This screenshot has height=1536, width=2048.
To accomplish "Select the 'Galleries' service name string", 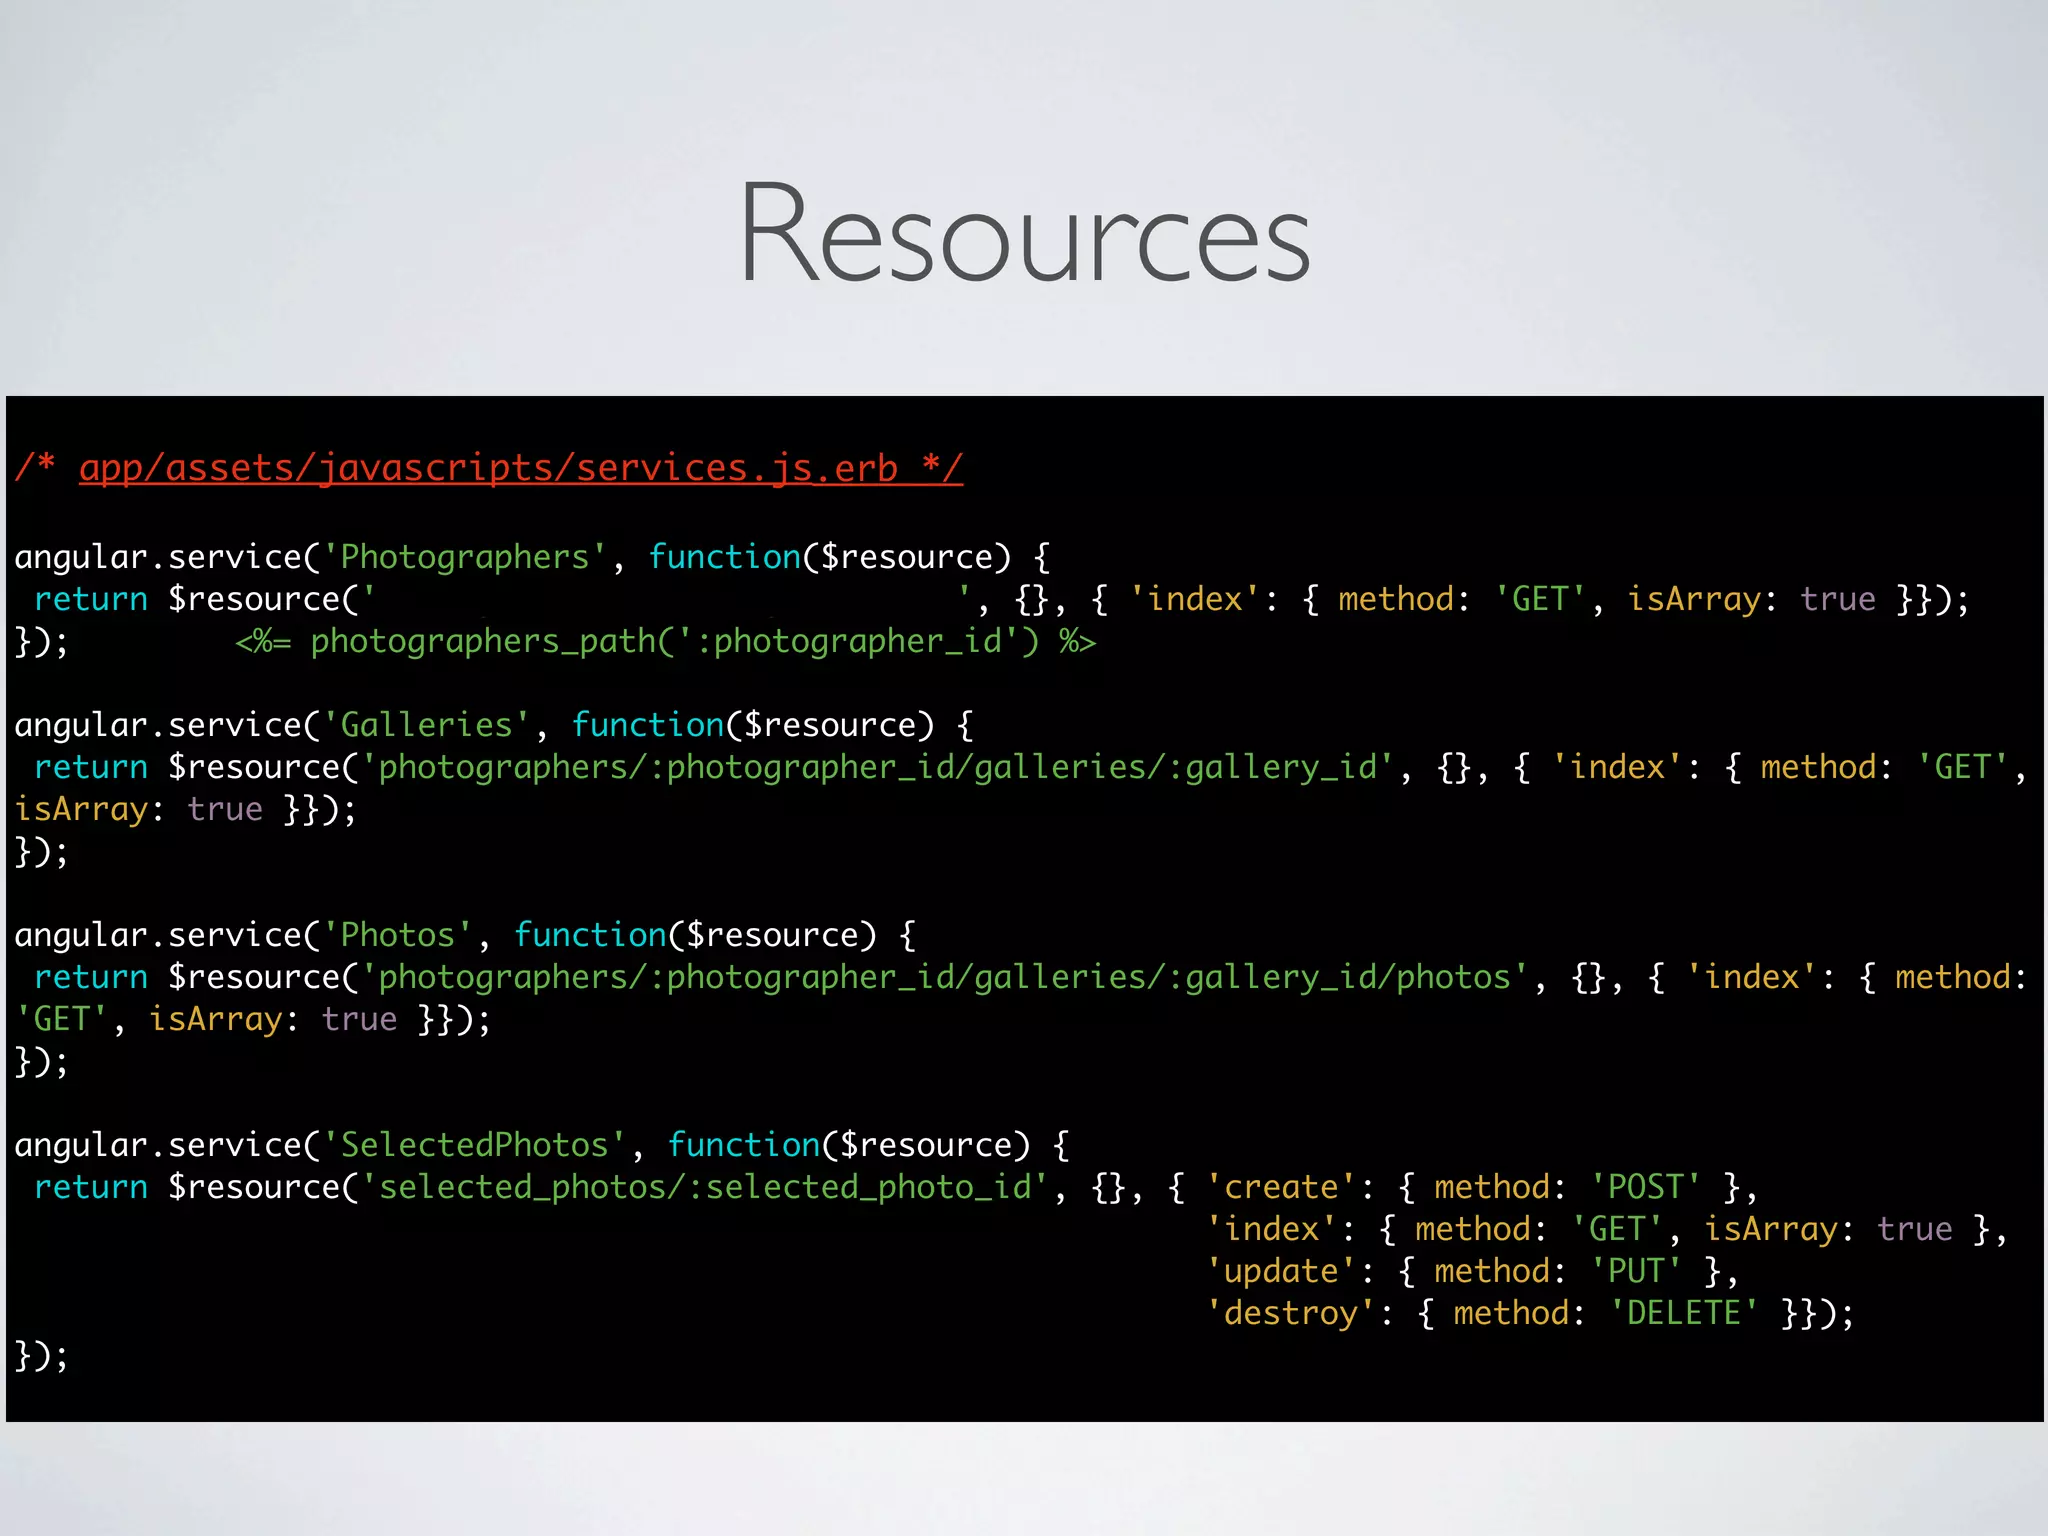I will click(x=426, y=725).
